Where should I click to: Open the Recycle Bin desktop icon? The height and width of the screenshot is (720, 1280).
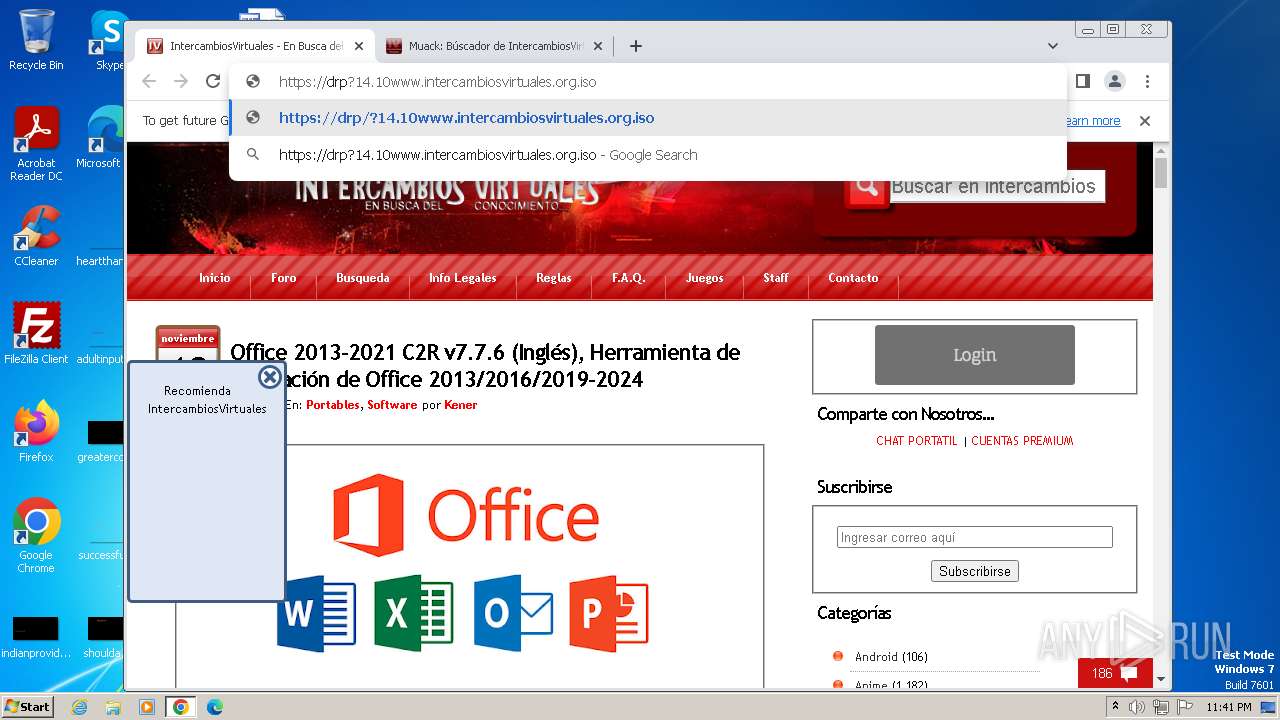36,40
